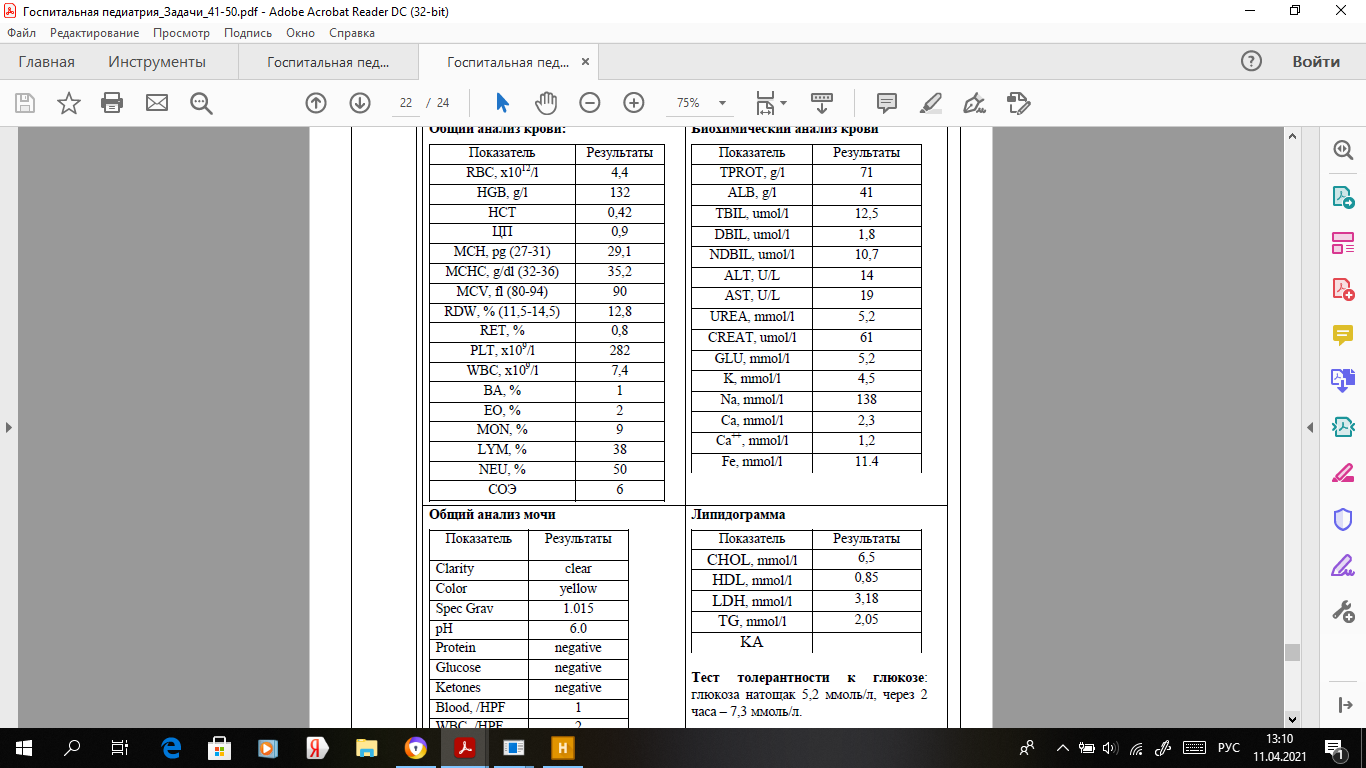Select the arrow Selection tool
The height and width of the screenshot is (768, 1366).
tap(502, 103)
